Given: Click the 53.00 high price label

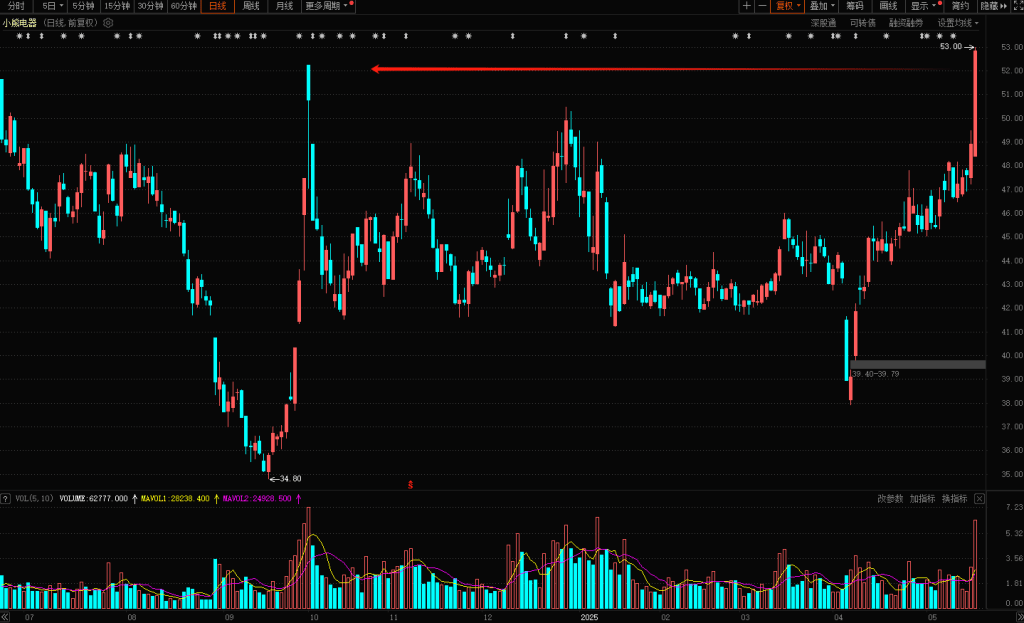Looking at the screenshot, I should pyautogui.click(x=951, y=46).
